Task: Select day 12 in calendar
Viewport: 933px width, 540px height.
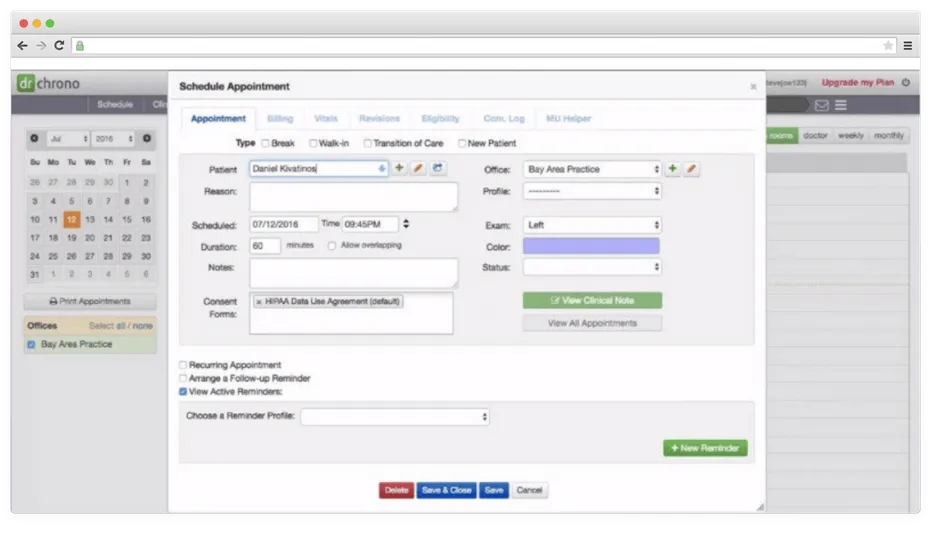Action: [x=71, y=219]
